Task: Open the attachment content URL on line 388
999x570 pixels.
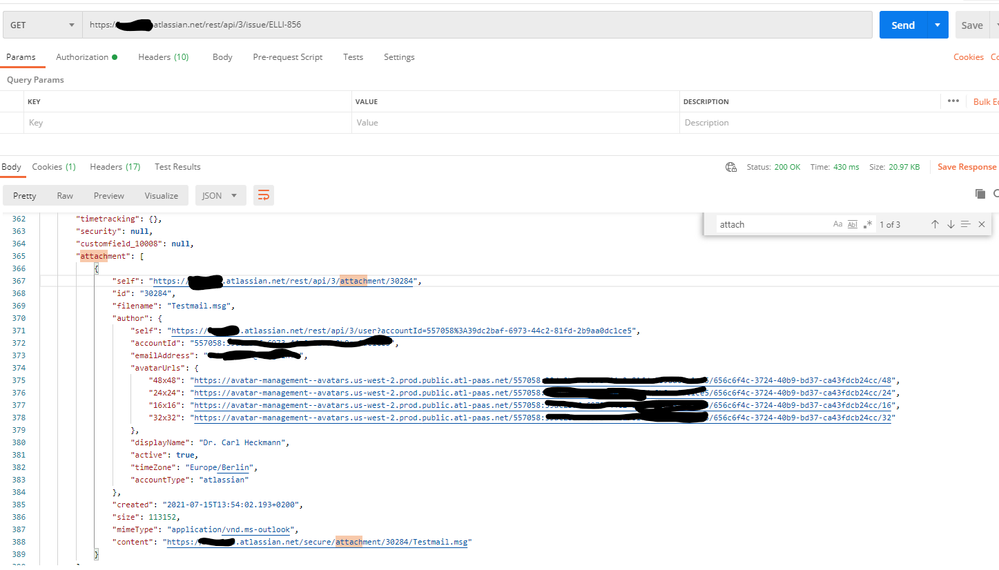Action: pyautogui.click(x=317, y=542)
